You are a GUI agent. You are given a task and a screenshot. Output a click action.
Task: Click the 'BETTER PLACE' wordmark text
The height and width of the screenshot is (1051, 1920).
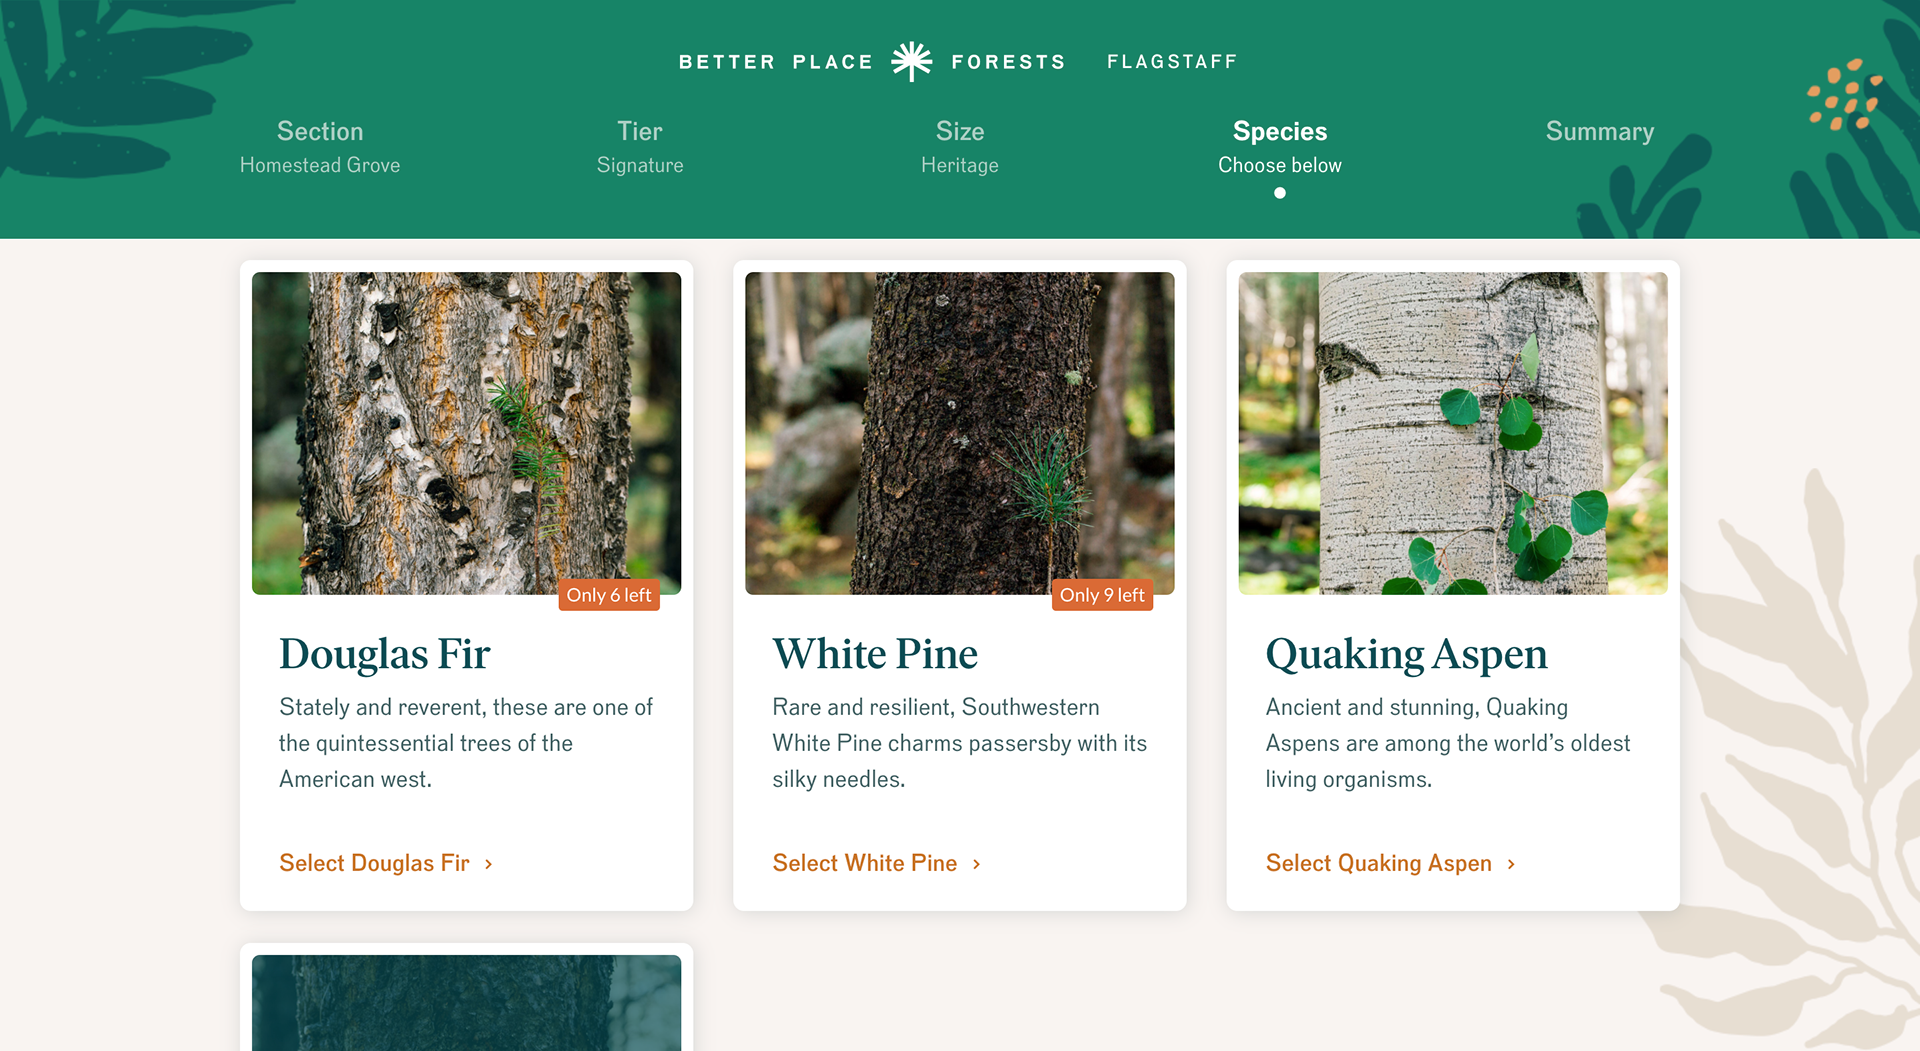(776, 62)
